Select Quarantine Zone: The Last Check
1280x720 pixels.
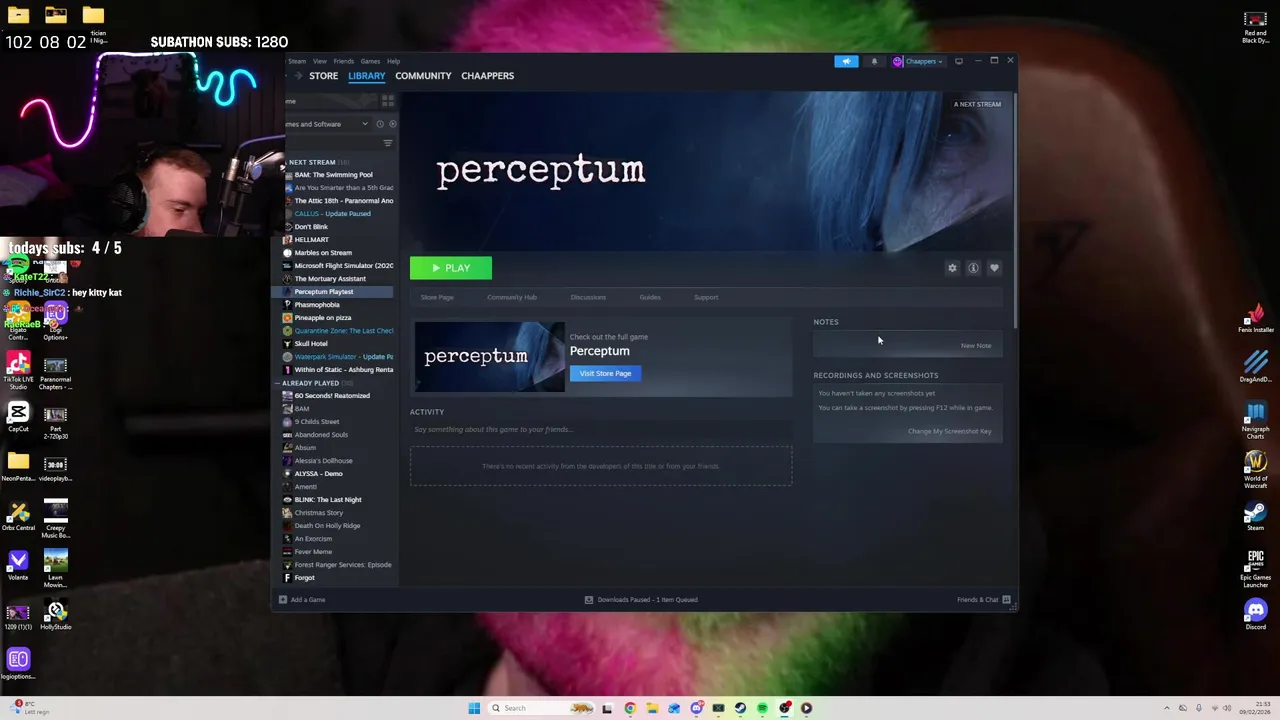click(338, 331)
